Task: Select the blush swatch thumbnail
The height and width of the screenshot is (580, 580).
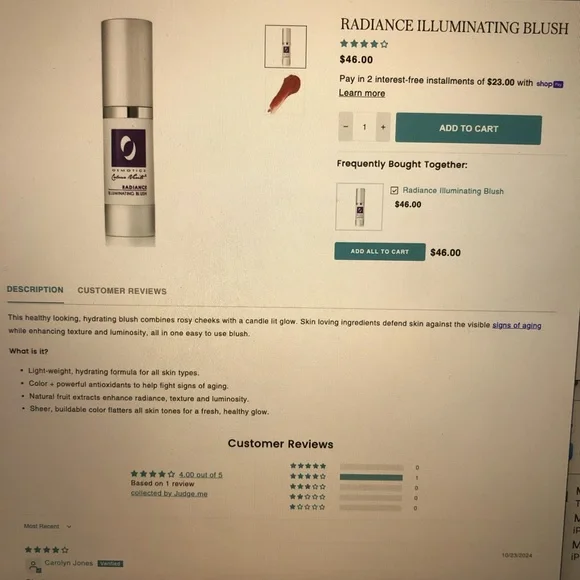Action: [x=285, y=93]
